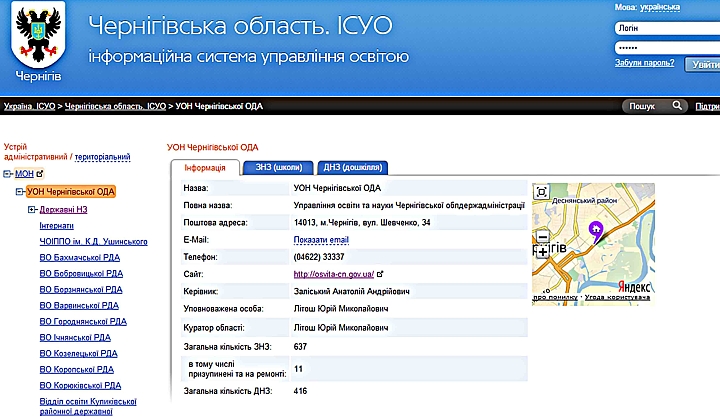
Task: Click external link icon next to МОН
Action: tap(40, 173)
